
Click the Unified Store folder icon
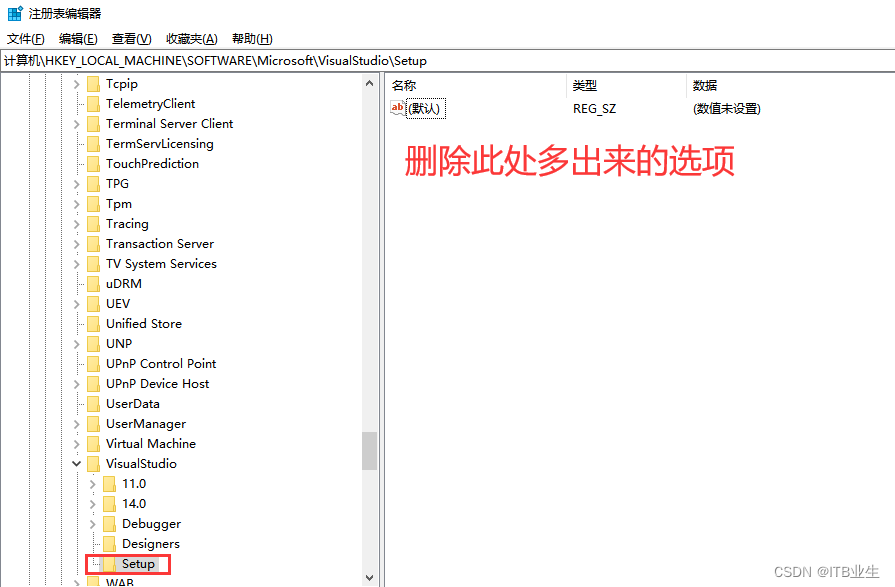[x=93, y=324]
